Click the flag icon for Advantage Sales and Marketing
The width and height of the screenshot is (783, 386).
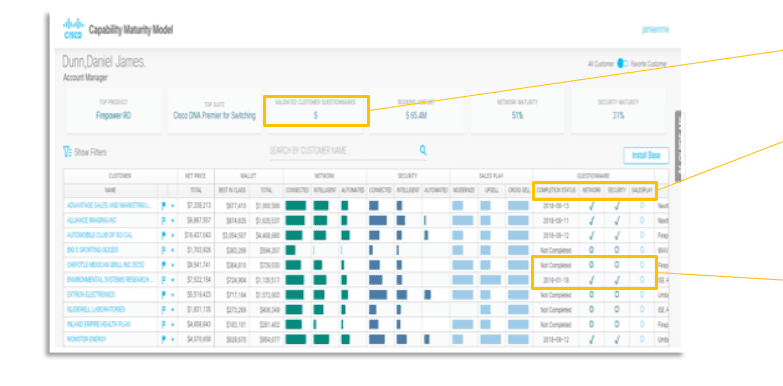click(x=163, y=205)
